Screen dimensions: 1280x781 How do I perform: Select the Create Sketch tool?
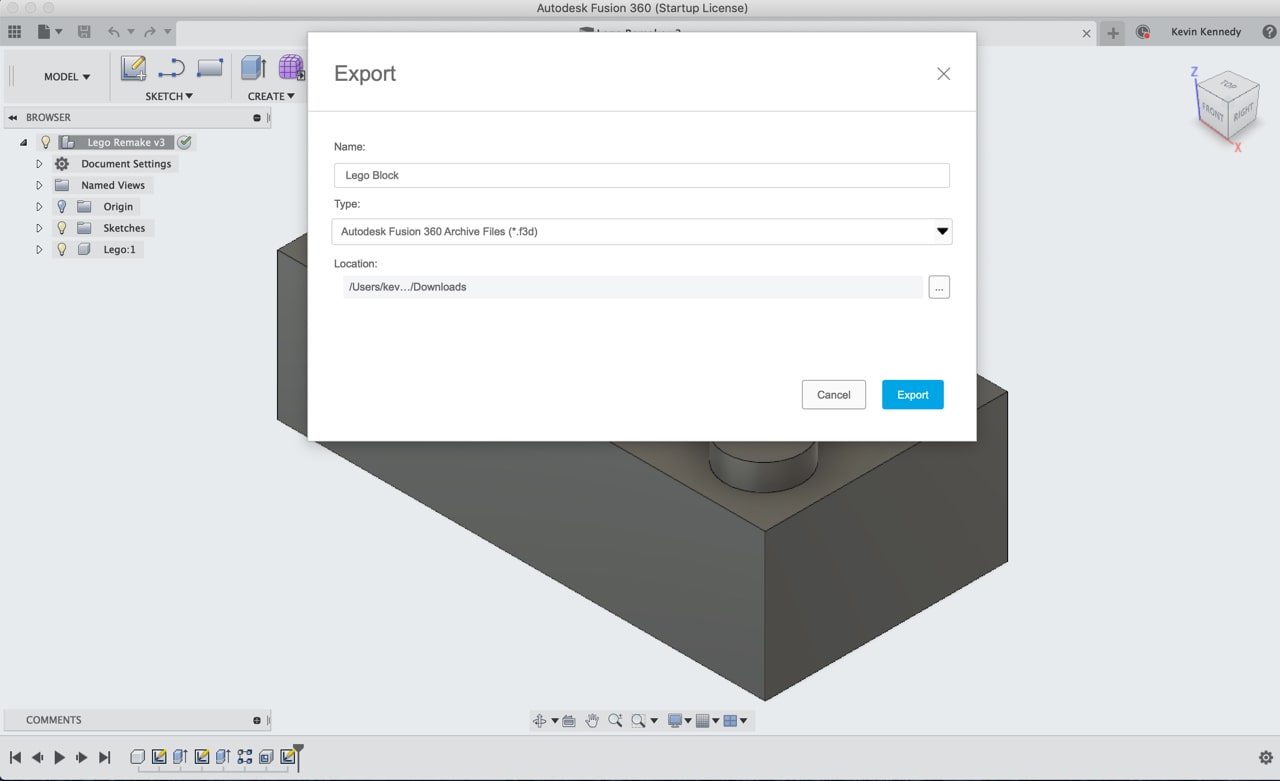(x=133, y=68)
